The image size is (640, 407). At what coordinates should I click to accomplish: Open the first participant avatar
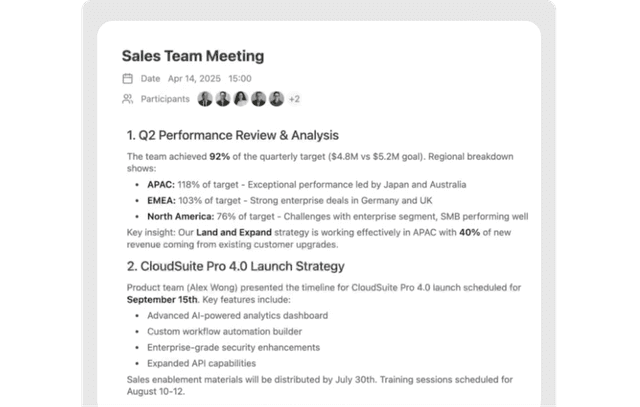tap(205, 99)
